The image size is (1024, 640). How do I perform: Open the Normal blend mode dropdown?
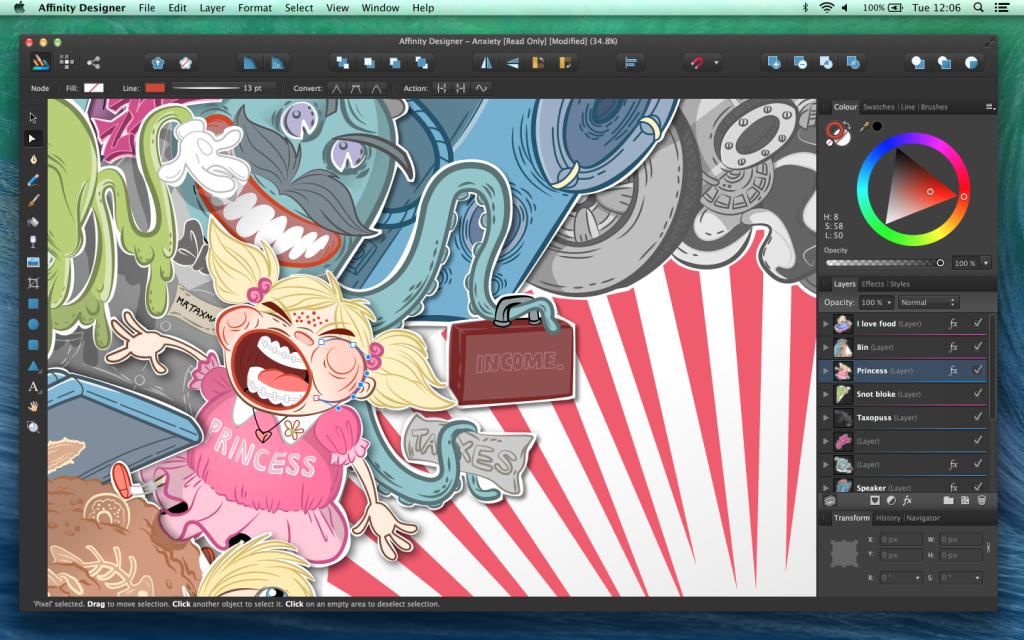928,302
